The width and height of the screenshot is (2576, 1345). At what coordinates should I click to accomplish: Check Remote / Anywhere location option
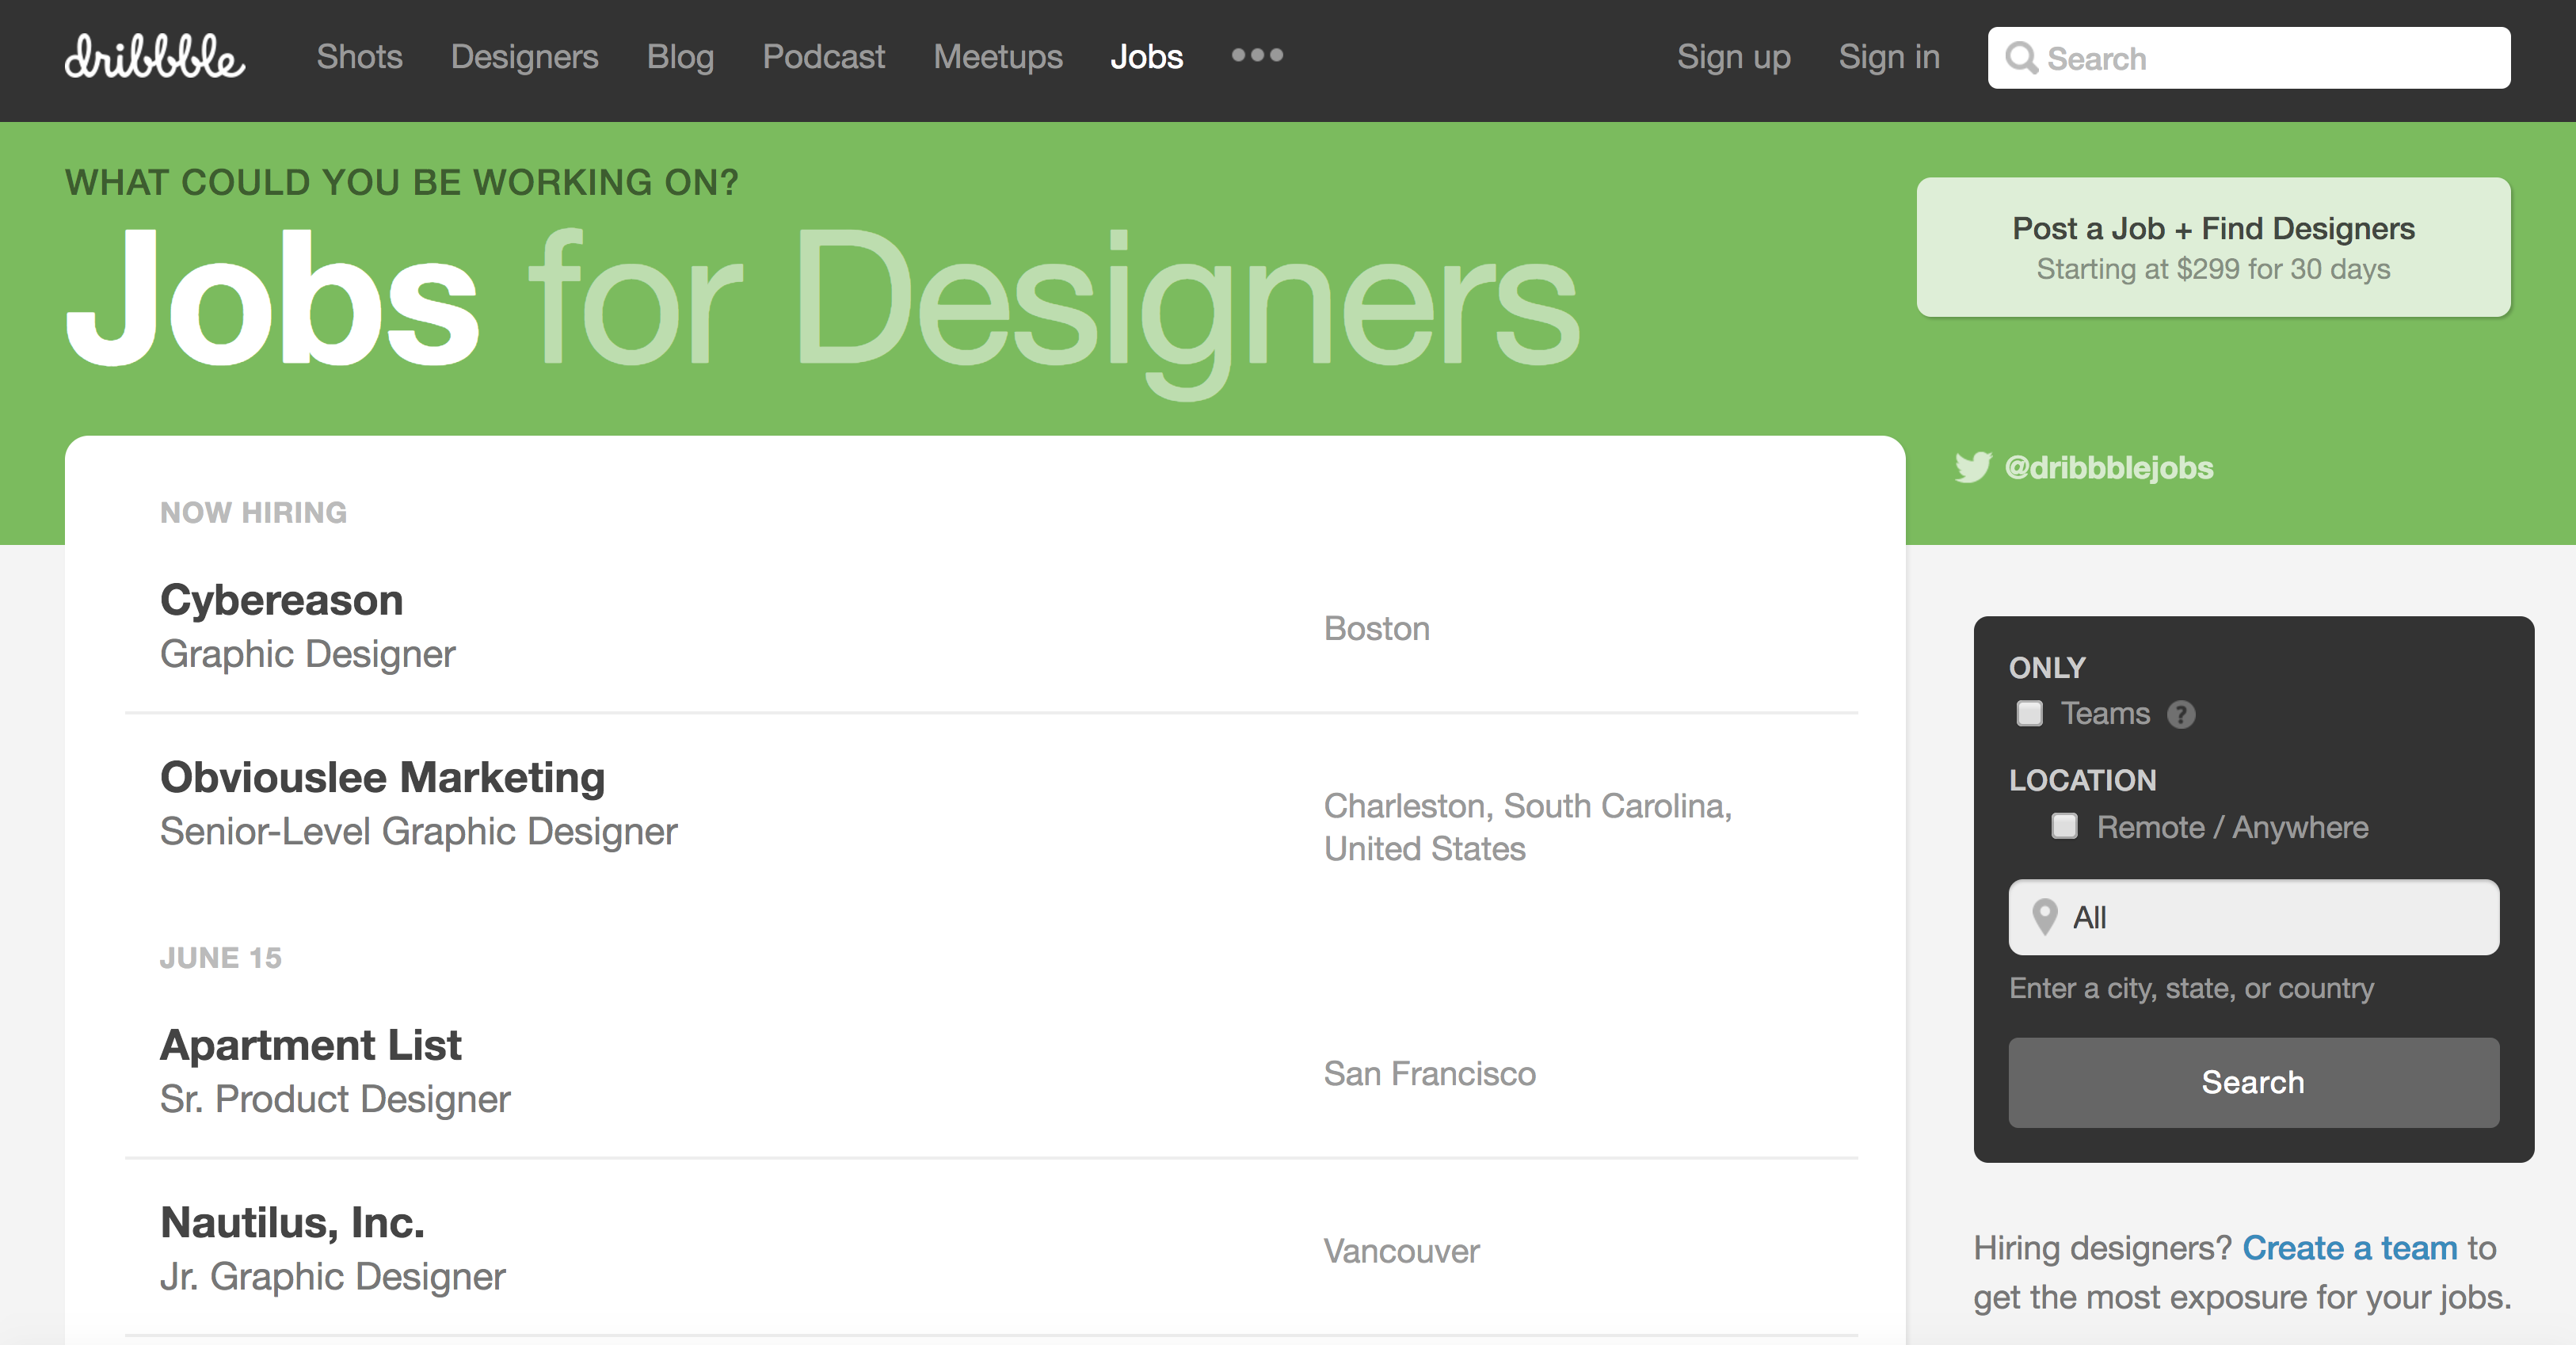point(2064,826)
